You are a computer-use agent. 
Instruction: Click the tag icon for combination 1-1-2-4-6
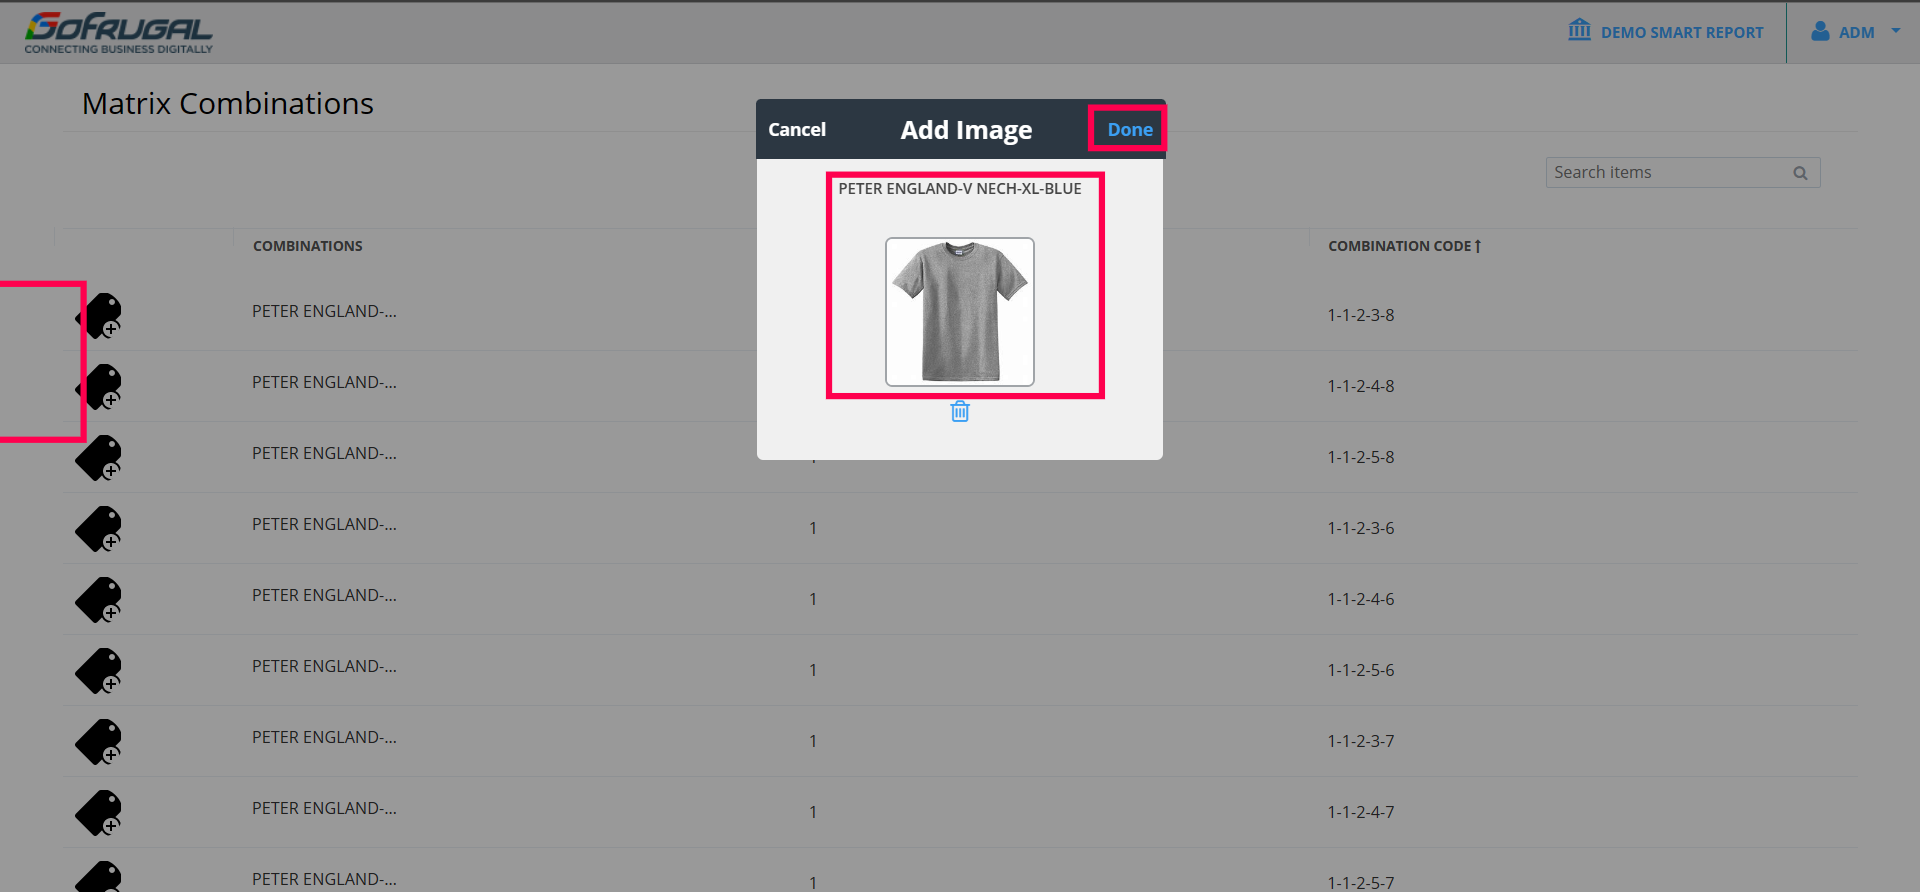[99, 600]
